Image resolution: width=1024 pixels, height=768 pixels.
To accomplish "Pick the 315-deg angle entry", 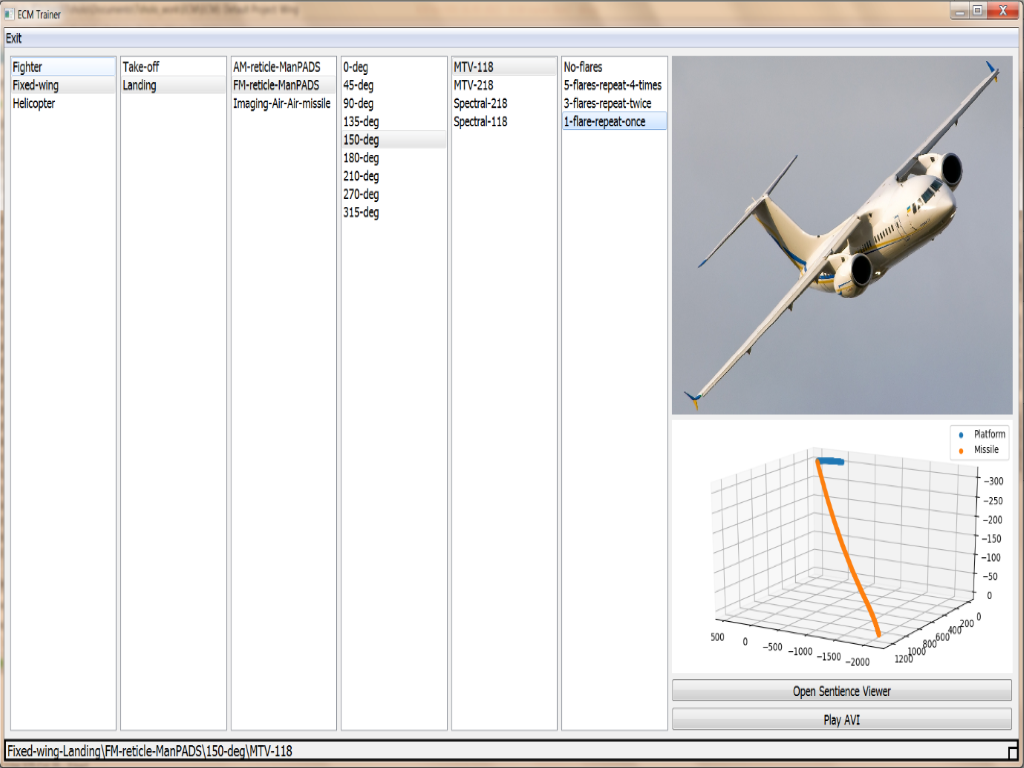I will 361,213.
